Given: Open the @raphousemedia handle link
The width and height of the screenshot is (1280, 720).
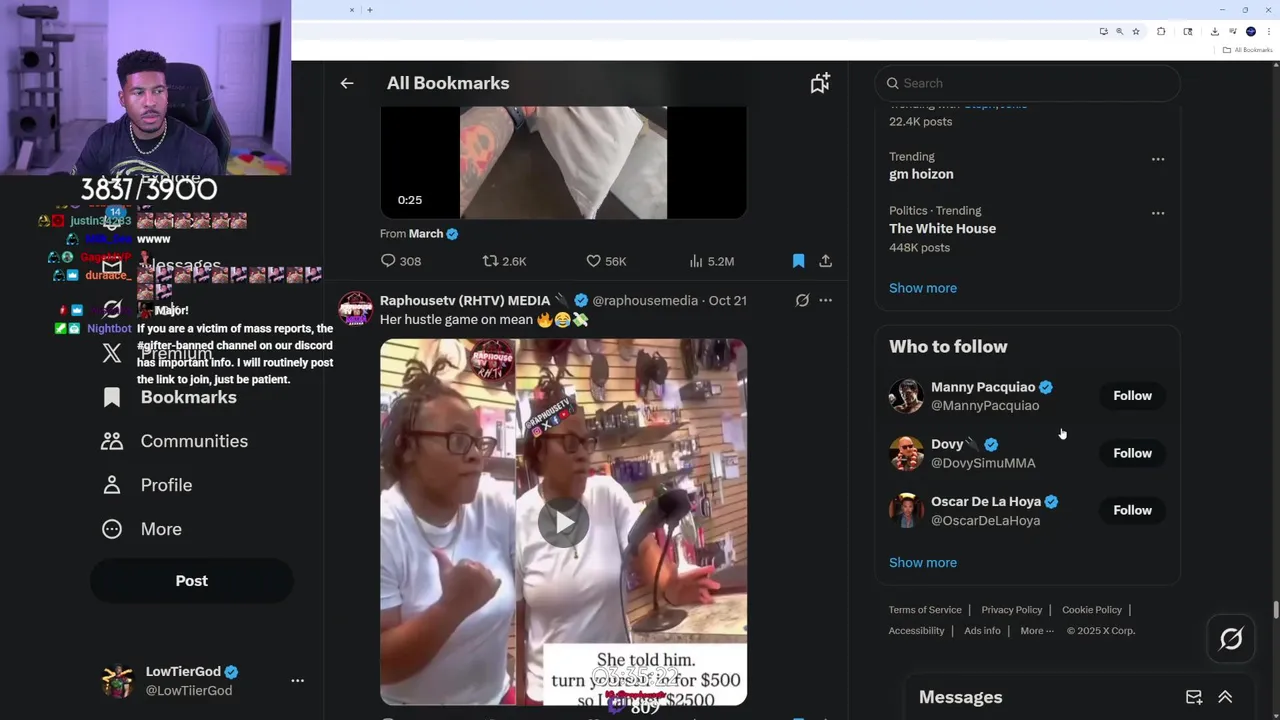Looking at the screenshot, I should [645, 300].
